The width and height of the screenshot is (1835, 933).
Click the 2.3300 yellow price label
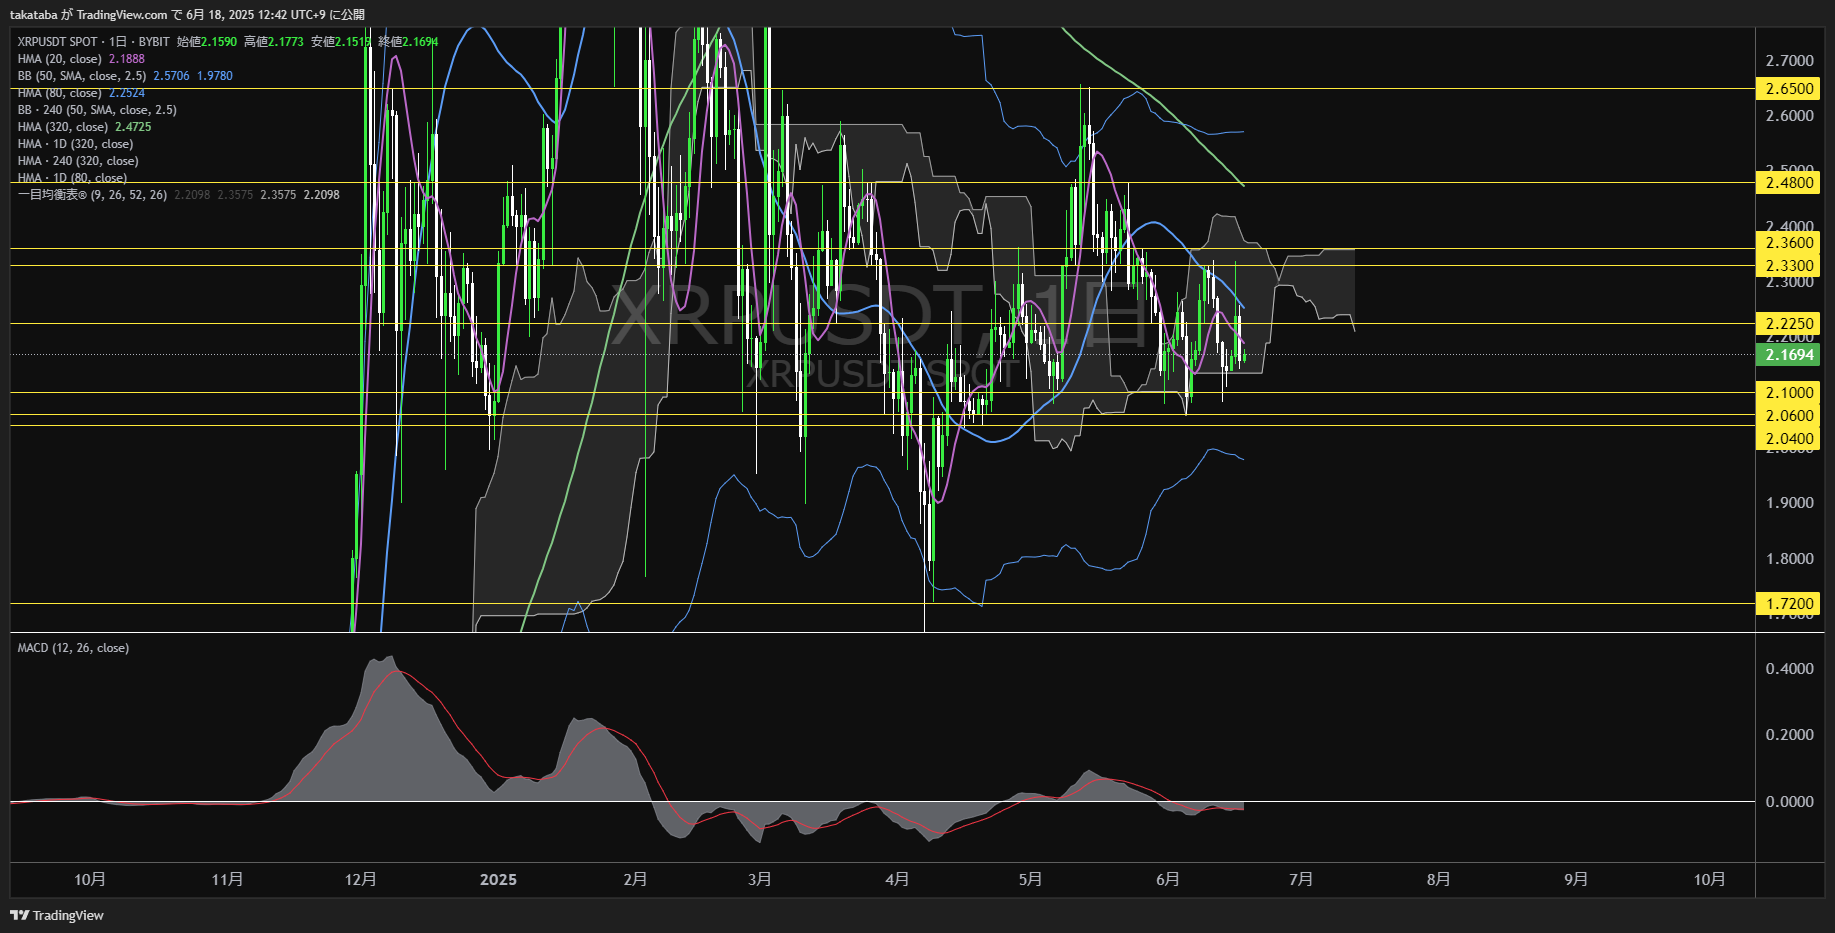[x=1789, y=266]
